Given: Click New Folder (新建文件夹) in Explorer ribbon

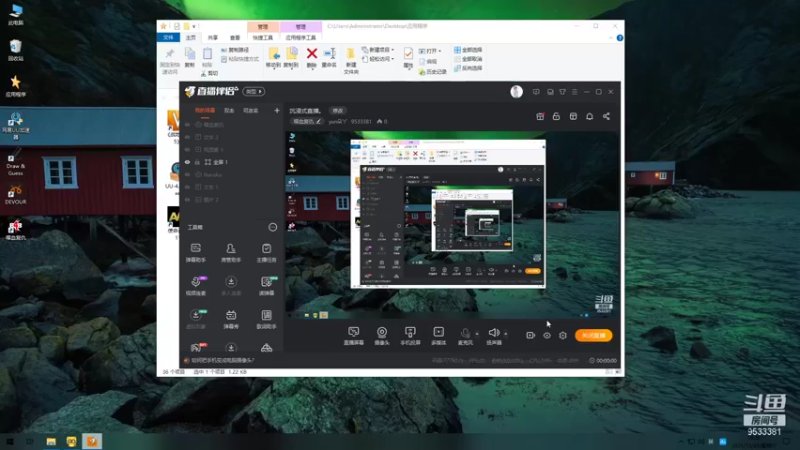Looking at the screenshot, I should point(351,61).
